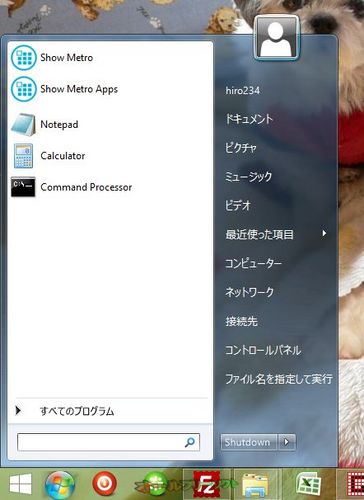
Task: Open FileZilla from the taskbar
Action: point(207,484)
